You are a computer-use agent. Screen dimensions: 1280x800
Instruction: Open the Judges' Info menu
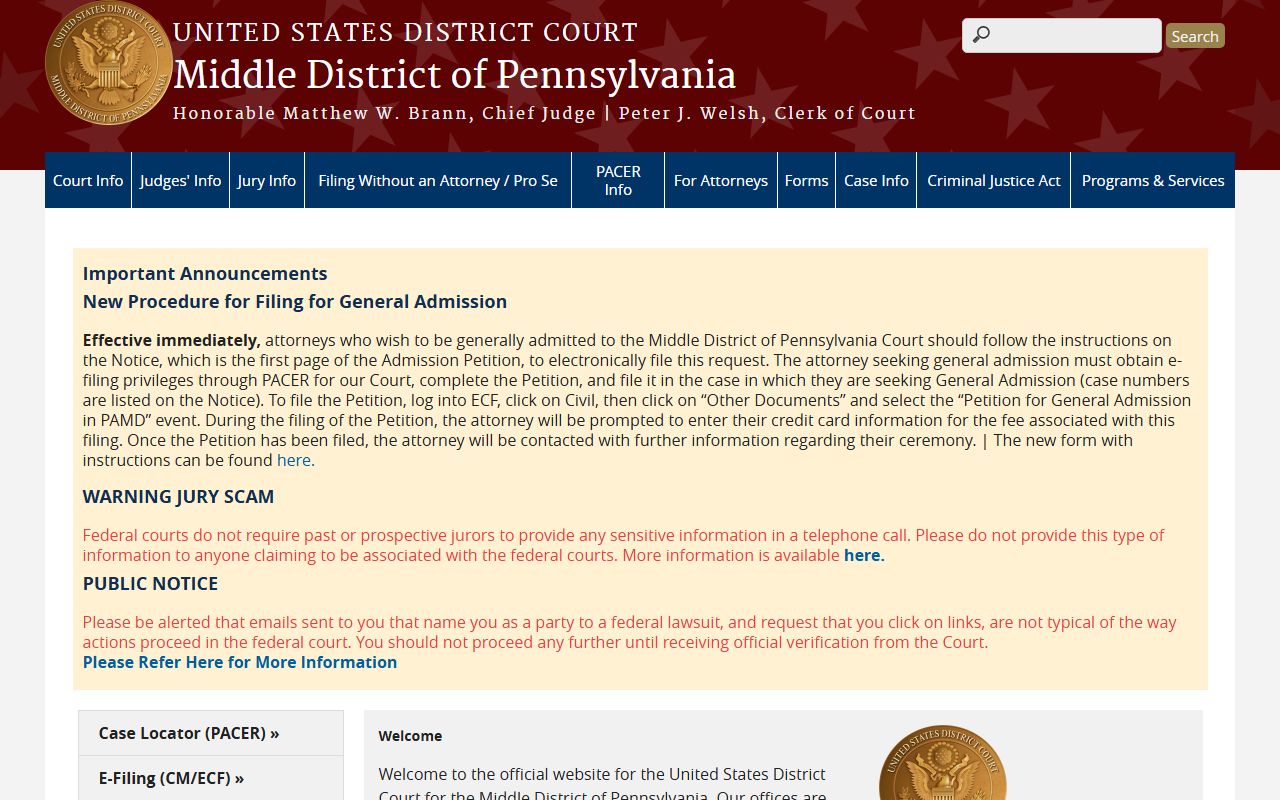pyautogui.click(x=180, y=180)
